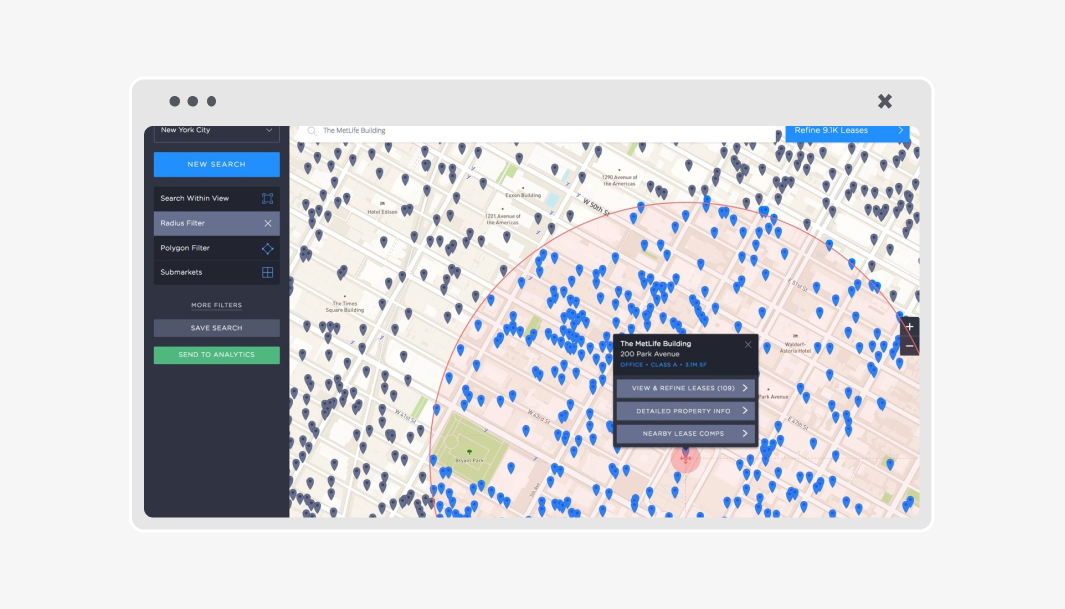Select the Radius Filter row
Screen dimensions: 1065x609
217,223
